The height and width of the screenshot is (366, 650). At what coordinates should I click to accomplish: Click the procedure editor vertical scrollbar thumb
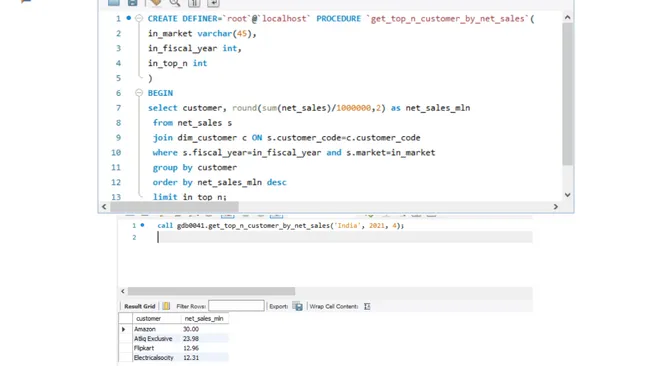point(568,94)
